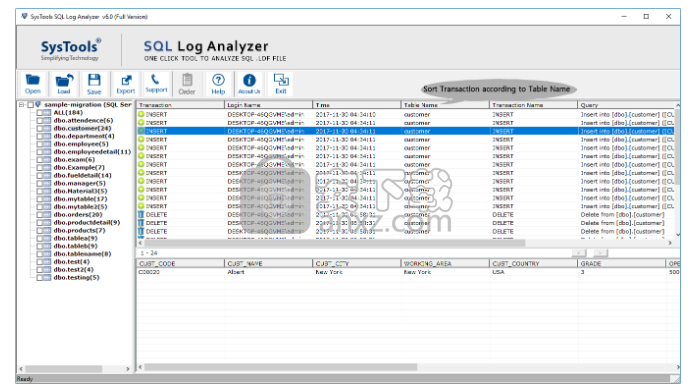
Task: Check the dbo.employeedetail(11) checkbox
Action: (x=40, y=152)
